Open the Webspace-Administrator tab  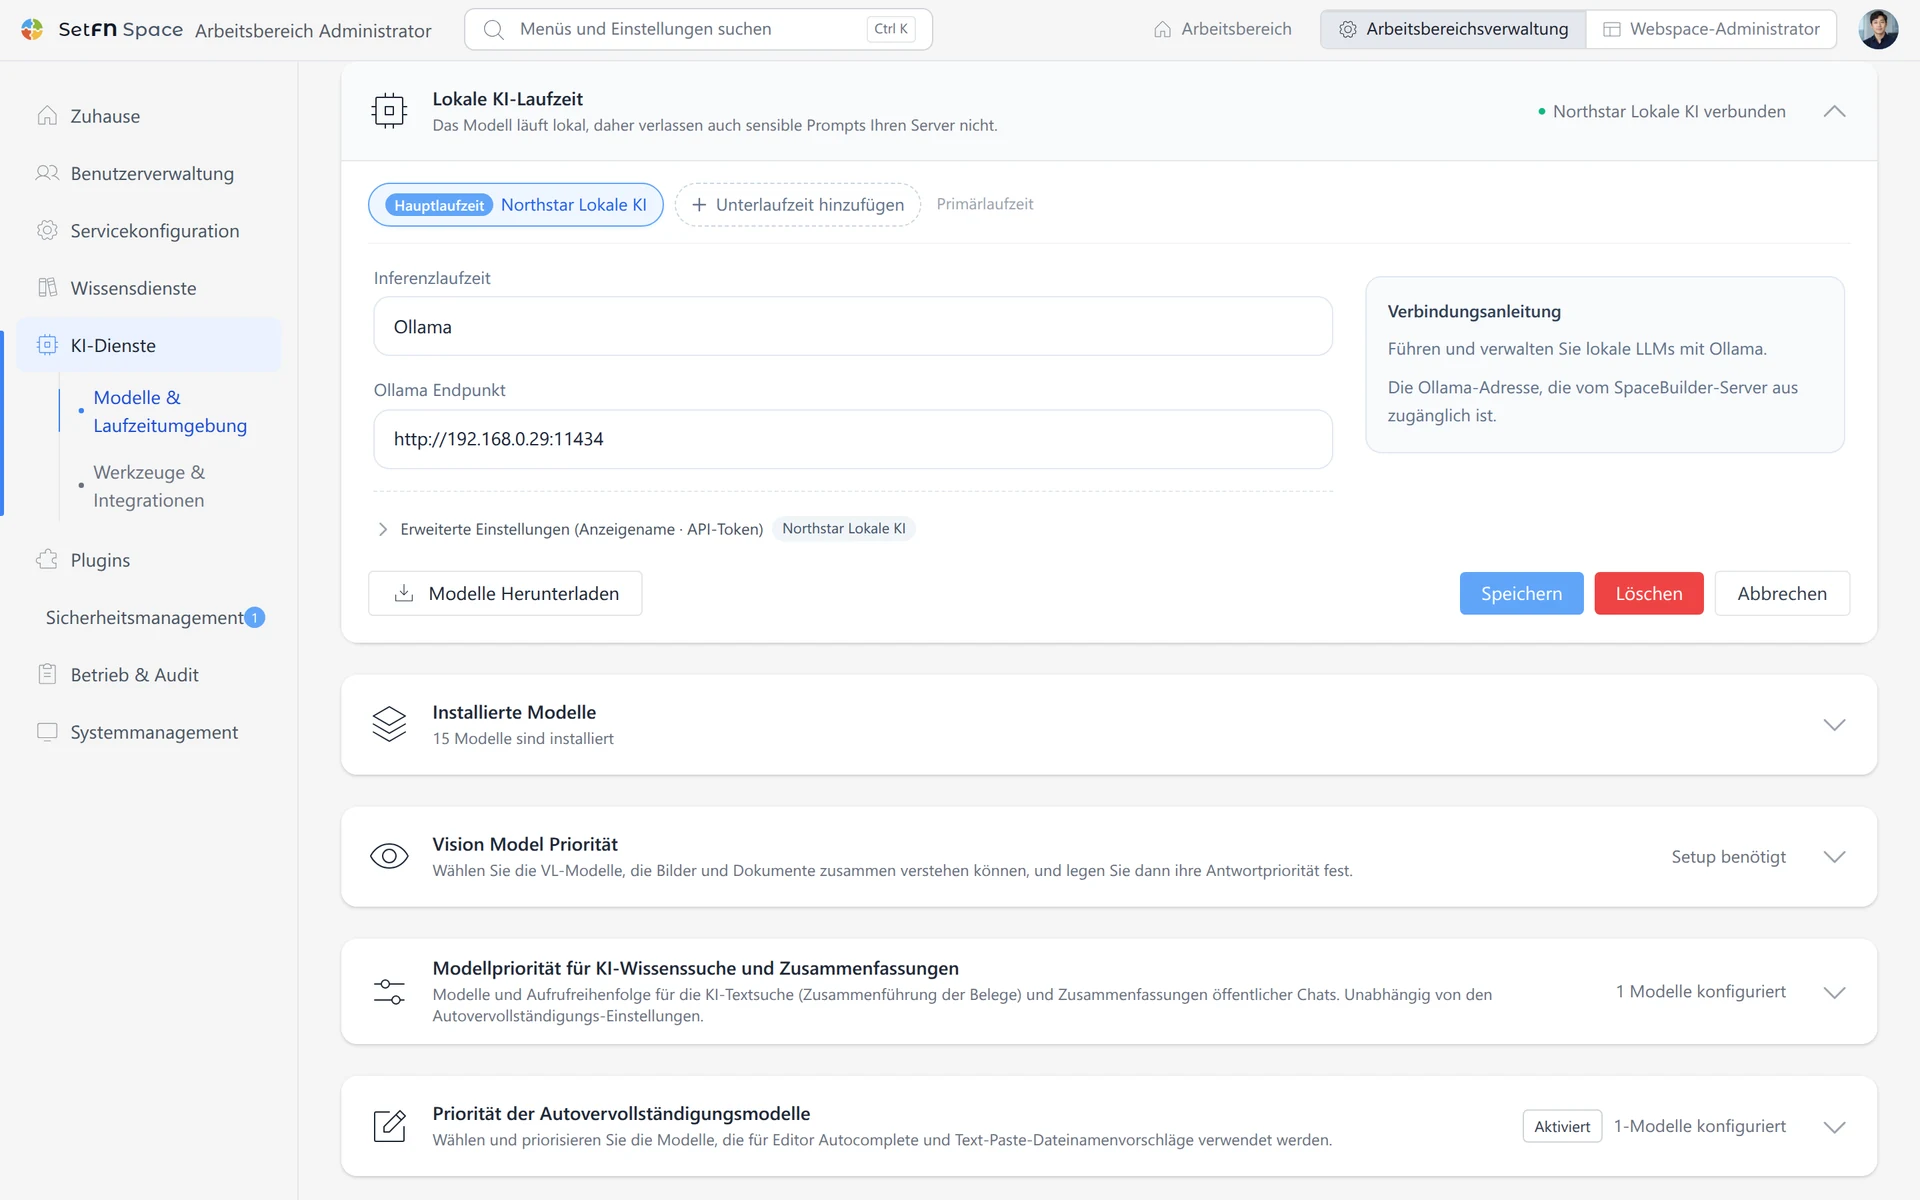coord(1711,29)
